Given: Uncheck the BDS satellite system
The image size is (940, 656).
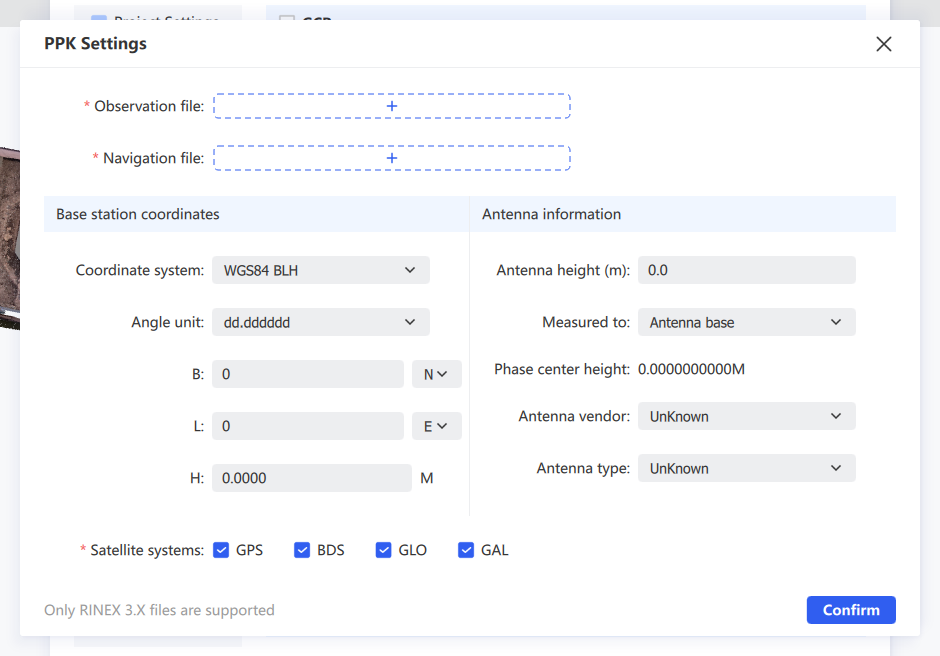Looking at the screenshot, I should coord(302,550).
